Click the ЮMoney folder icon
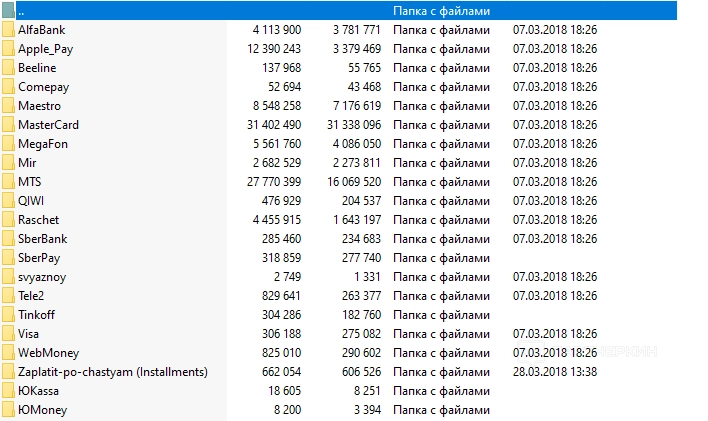 (8, 409)
